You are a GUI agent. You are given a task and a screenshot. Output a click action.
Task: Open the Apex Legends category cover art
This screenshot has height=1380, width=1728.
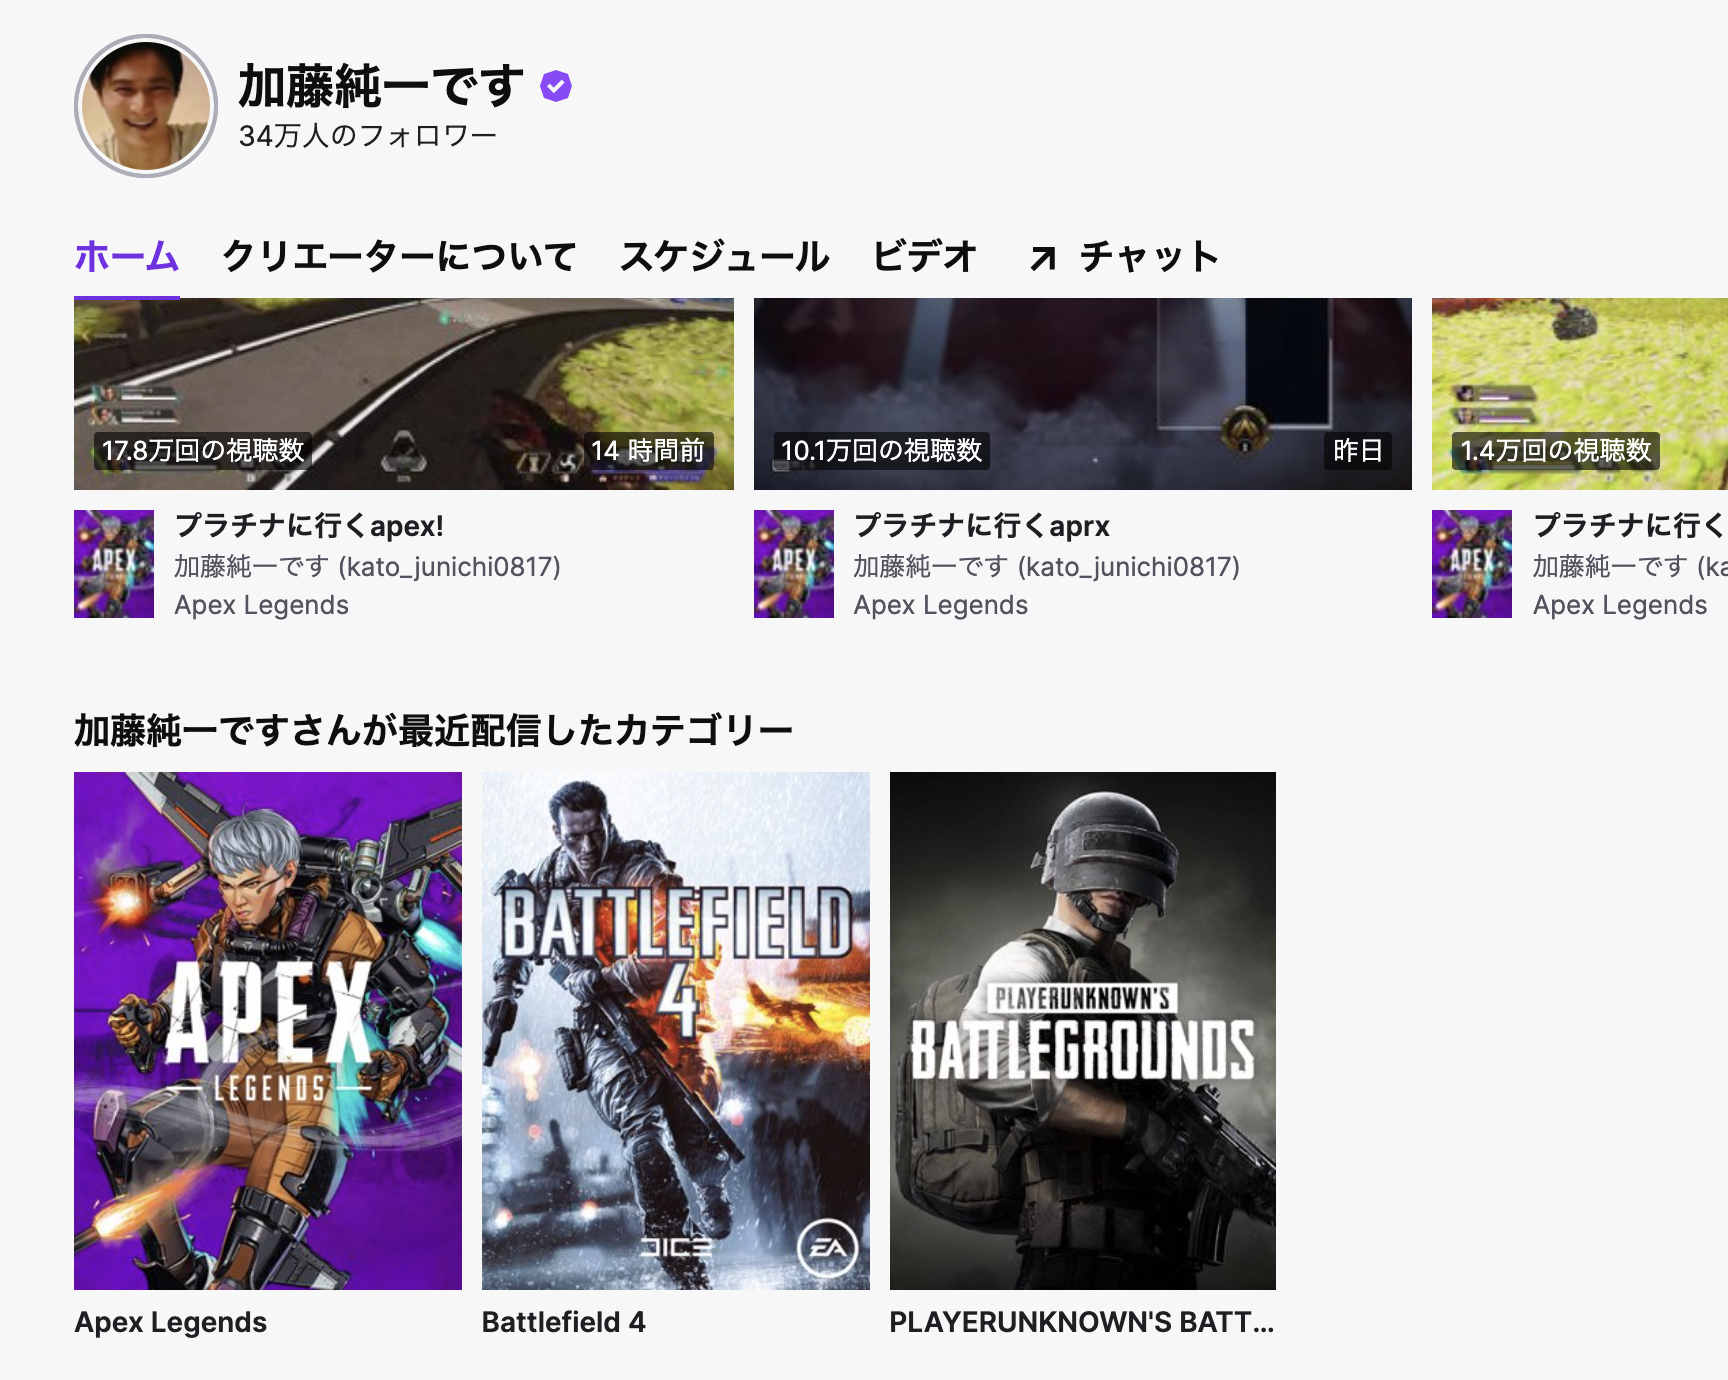click(x=268, y=1031)
